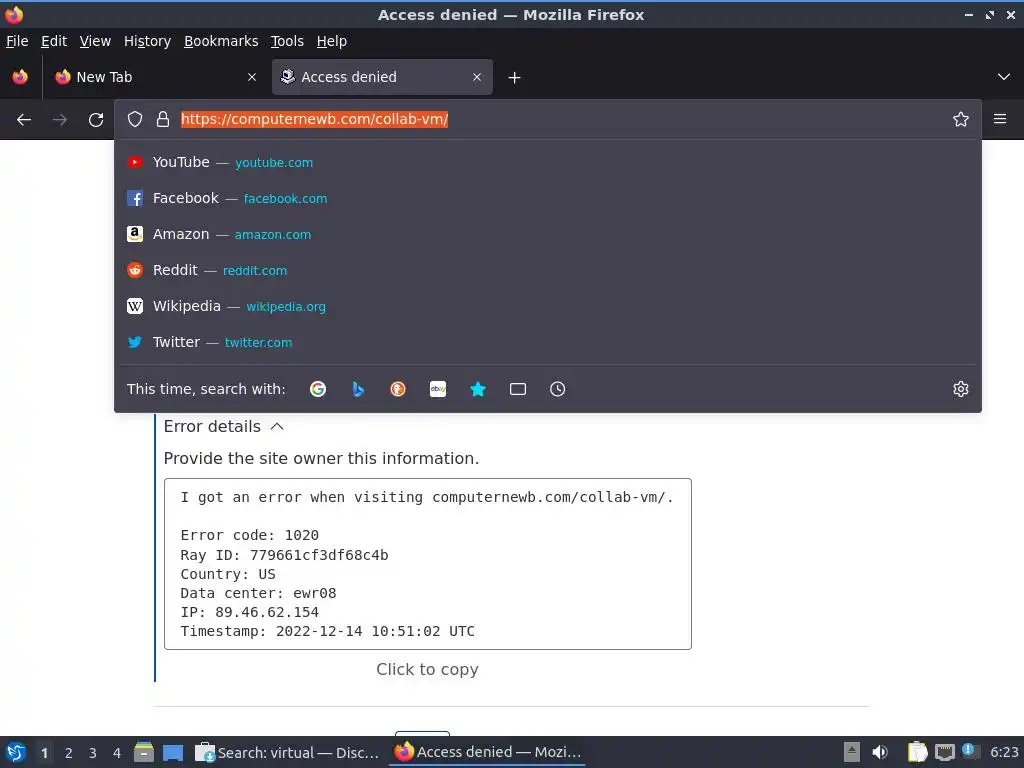The height and width of the screenshot is (768, 1024).
Task: Select the Access denied tab
Action: click(382, 77)
